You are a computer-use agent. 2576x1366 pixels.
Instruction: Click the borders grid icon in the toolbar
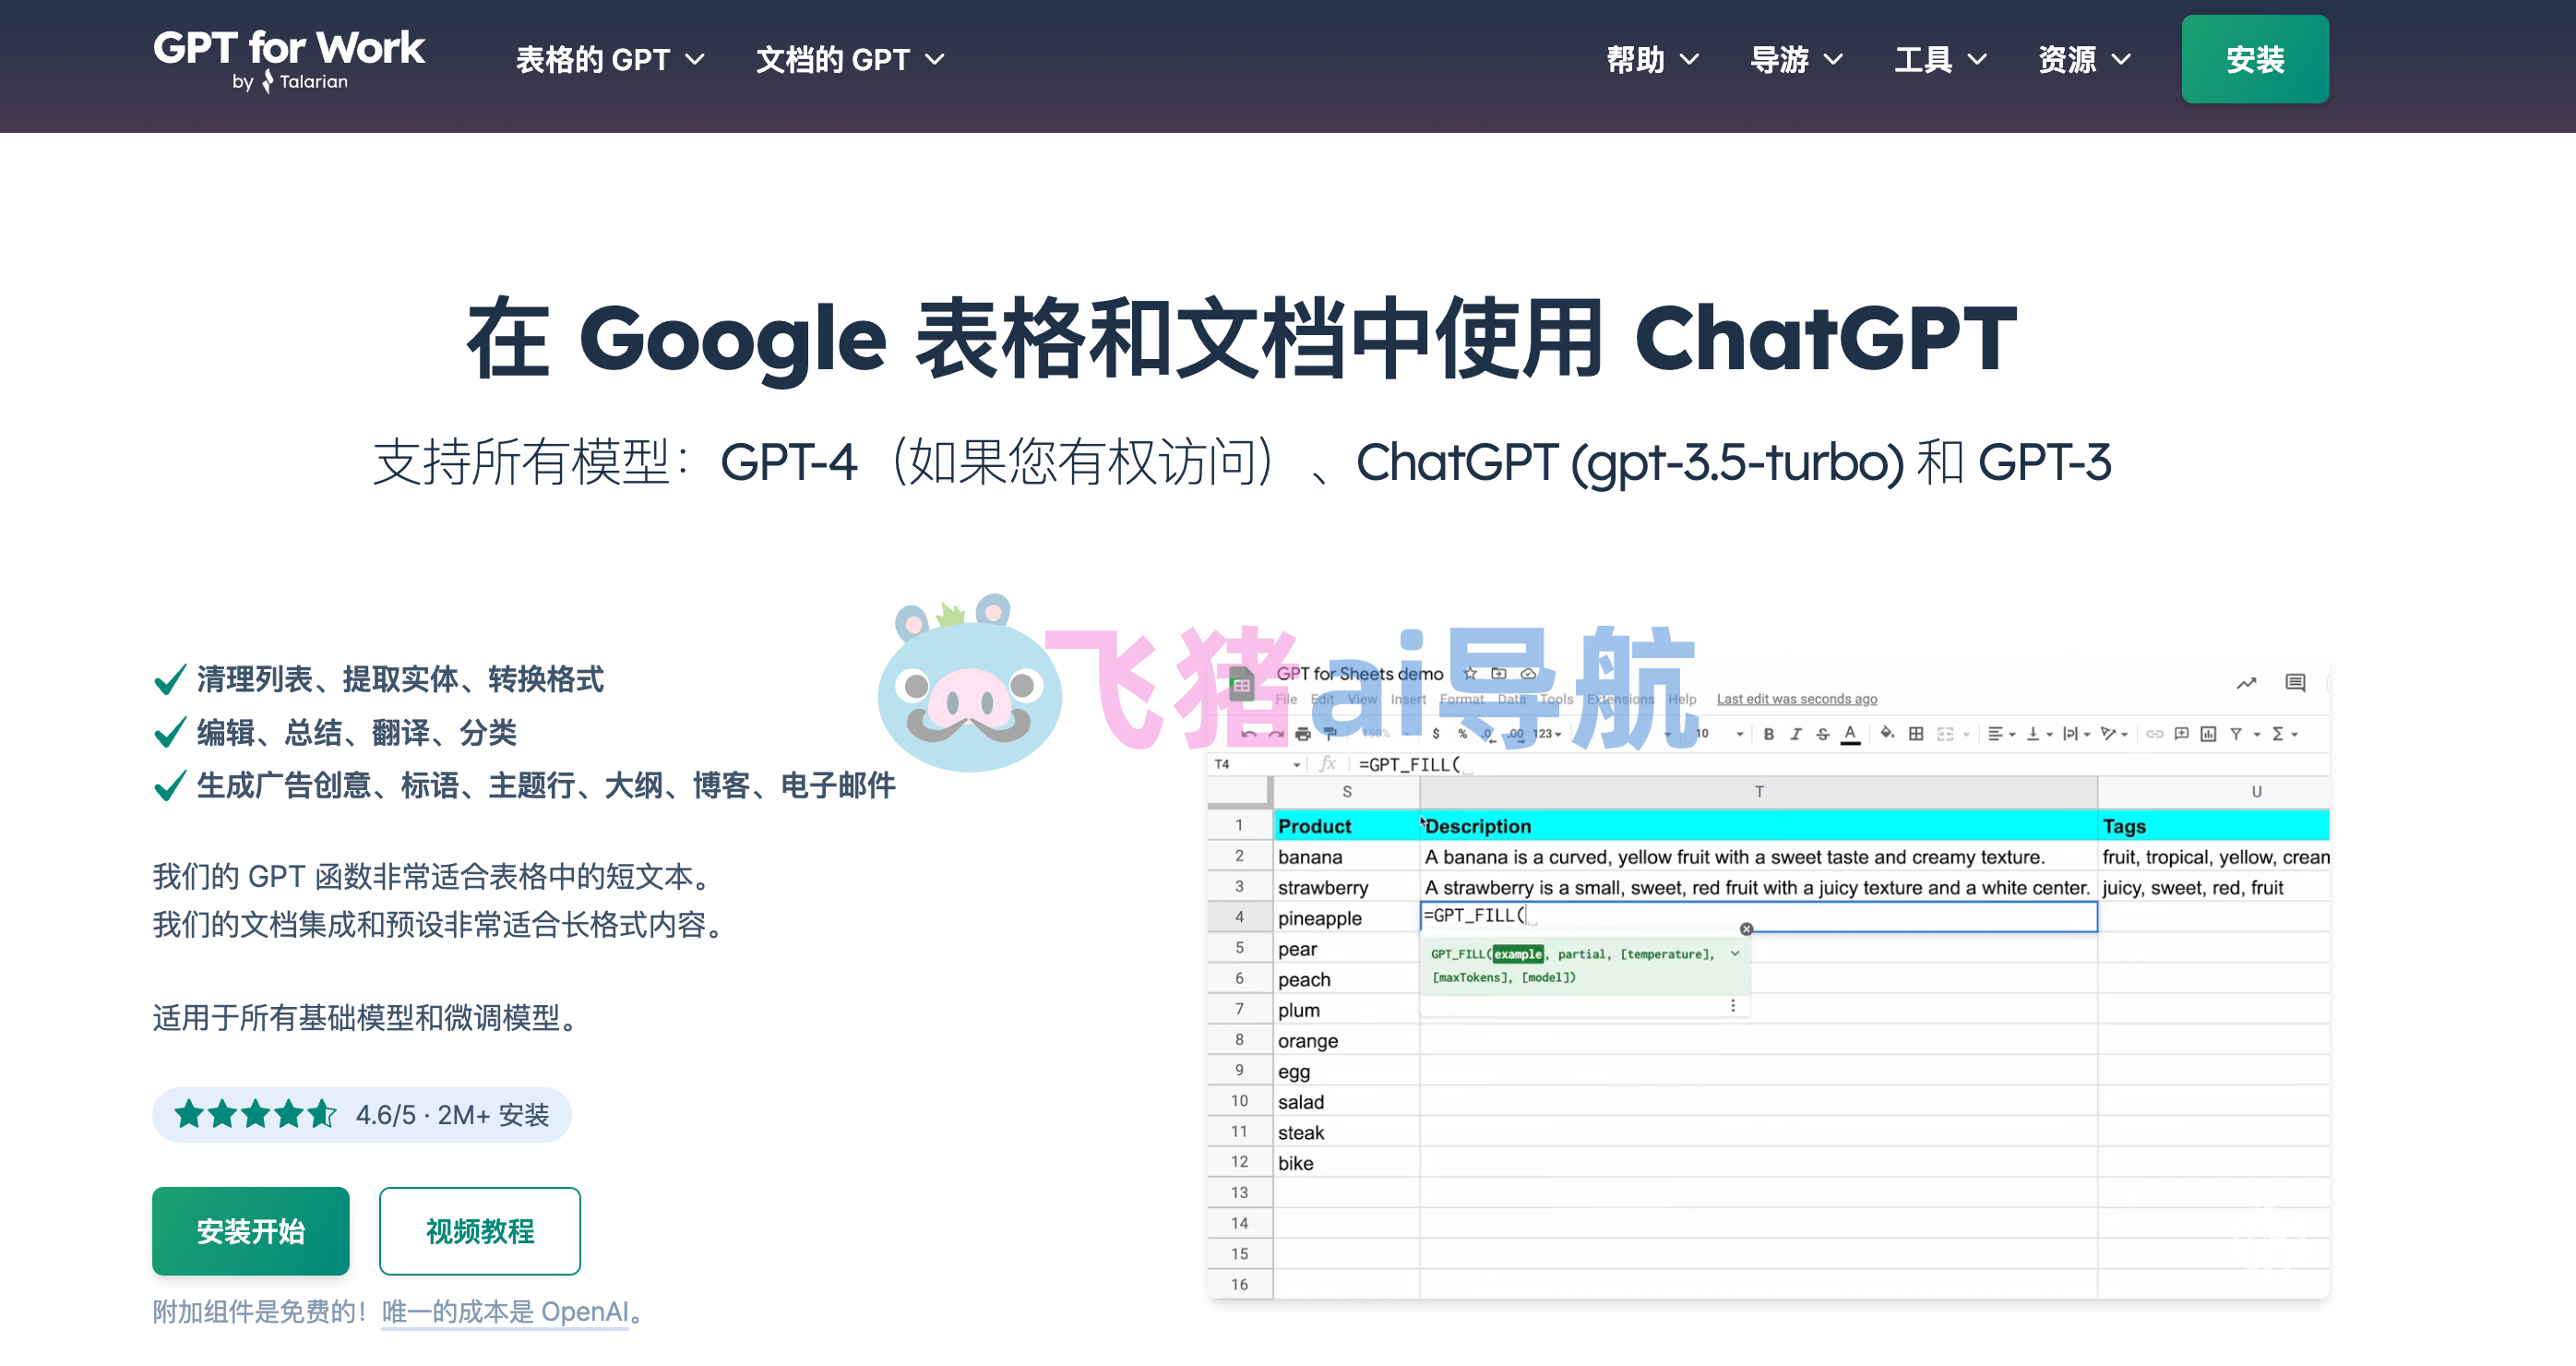(1915, 734)
